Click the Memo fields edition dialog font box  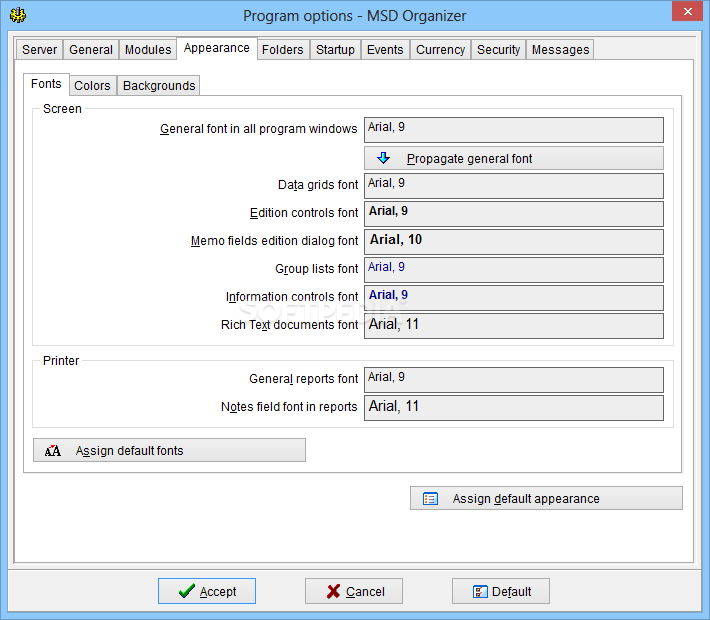point(514,242)
